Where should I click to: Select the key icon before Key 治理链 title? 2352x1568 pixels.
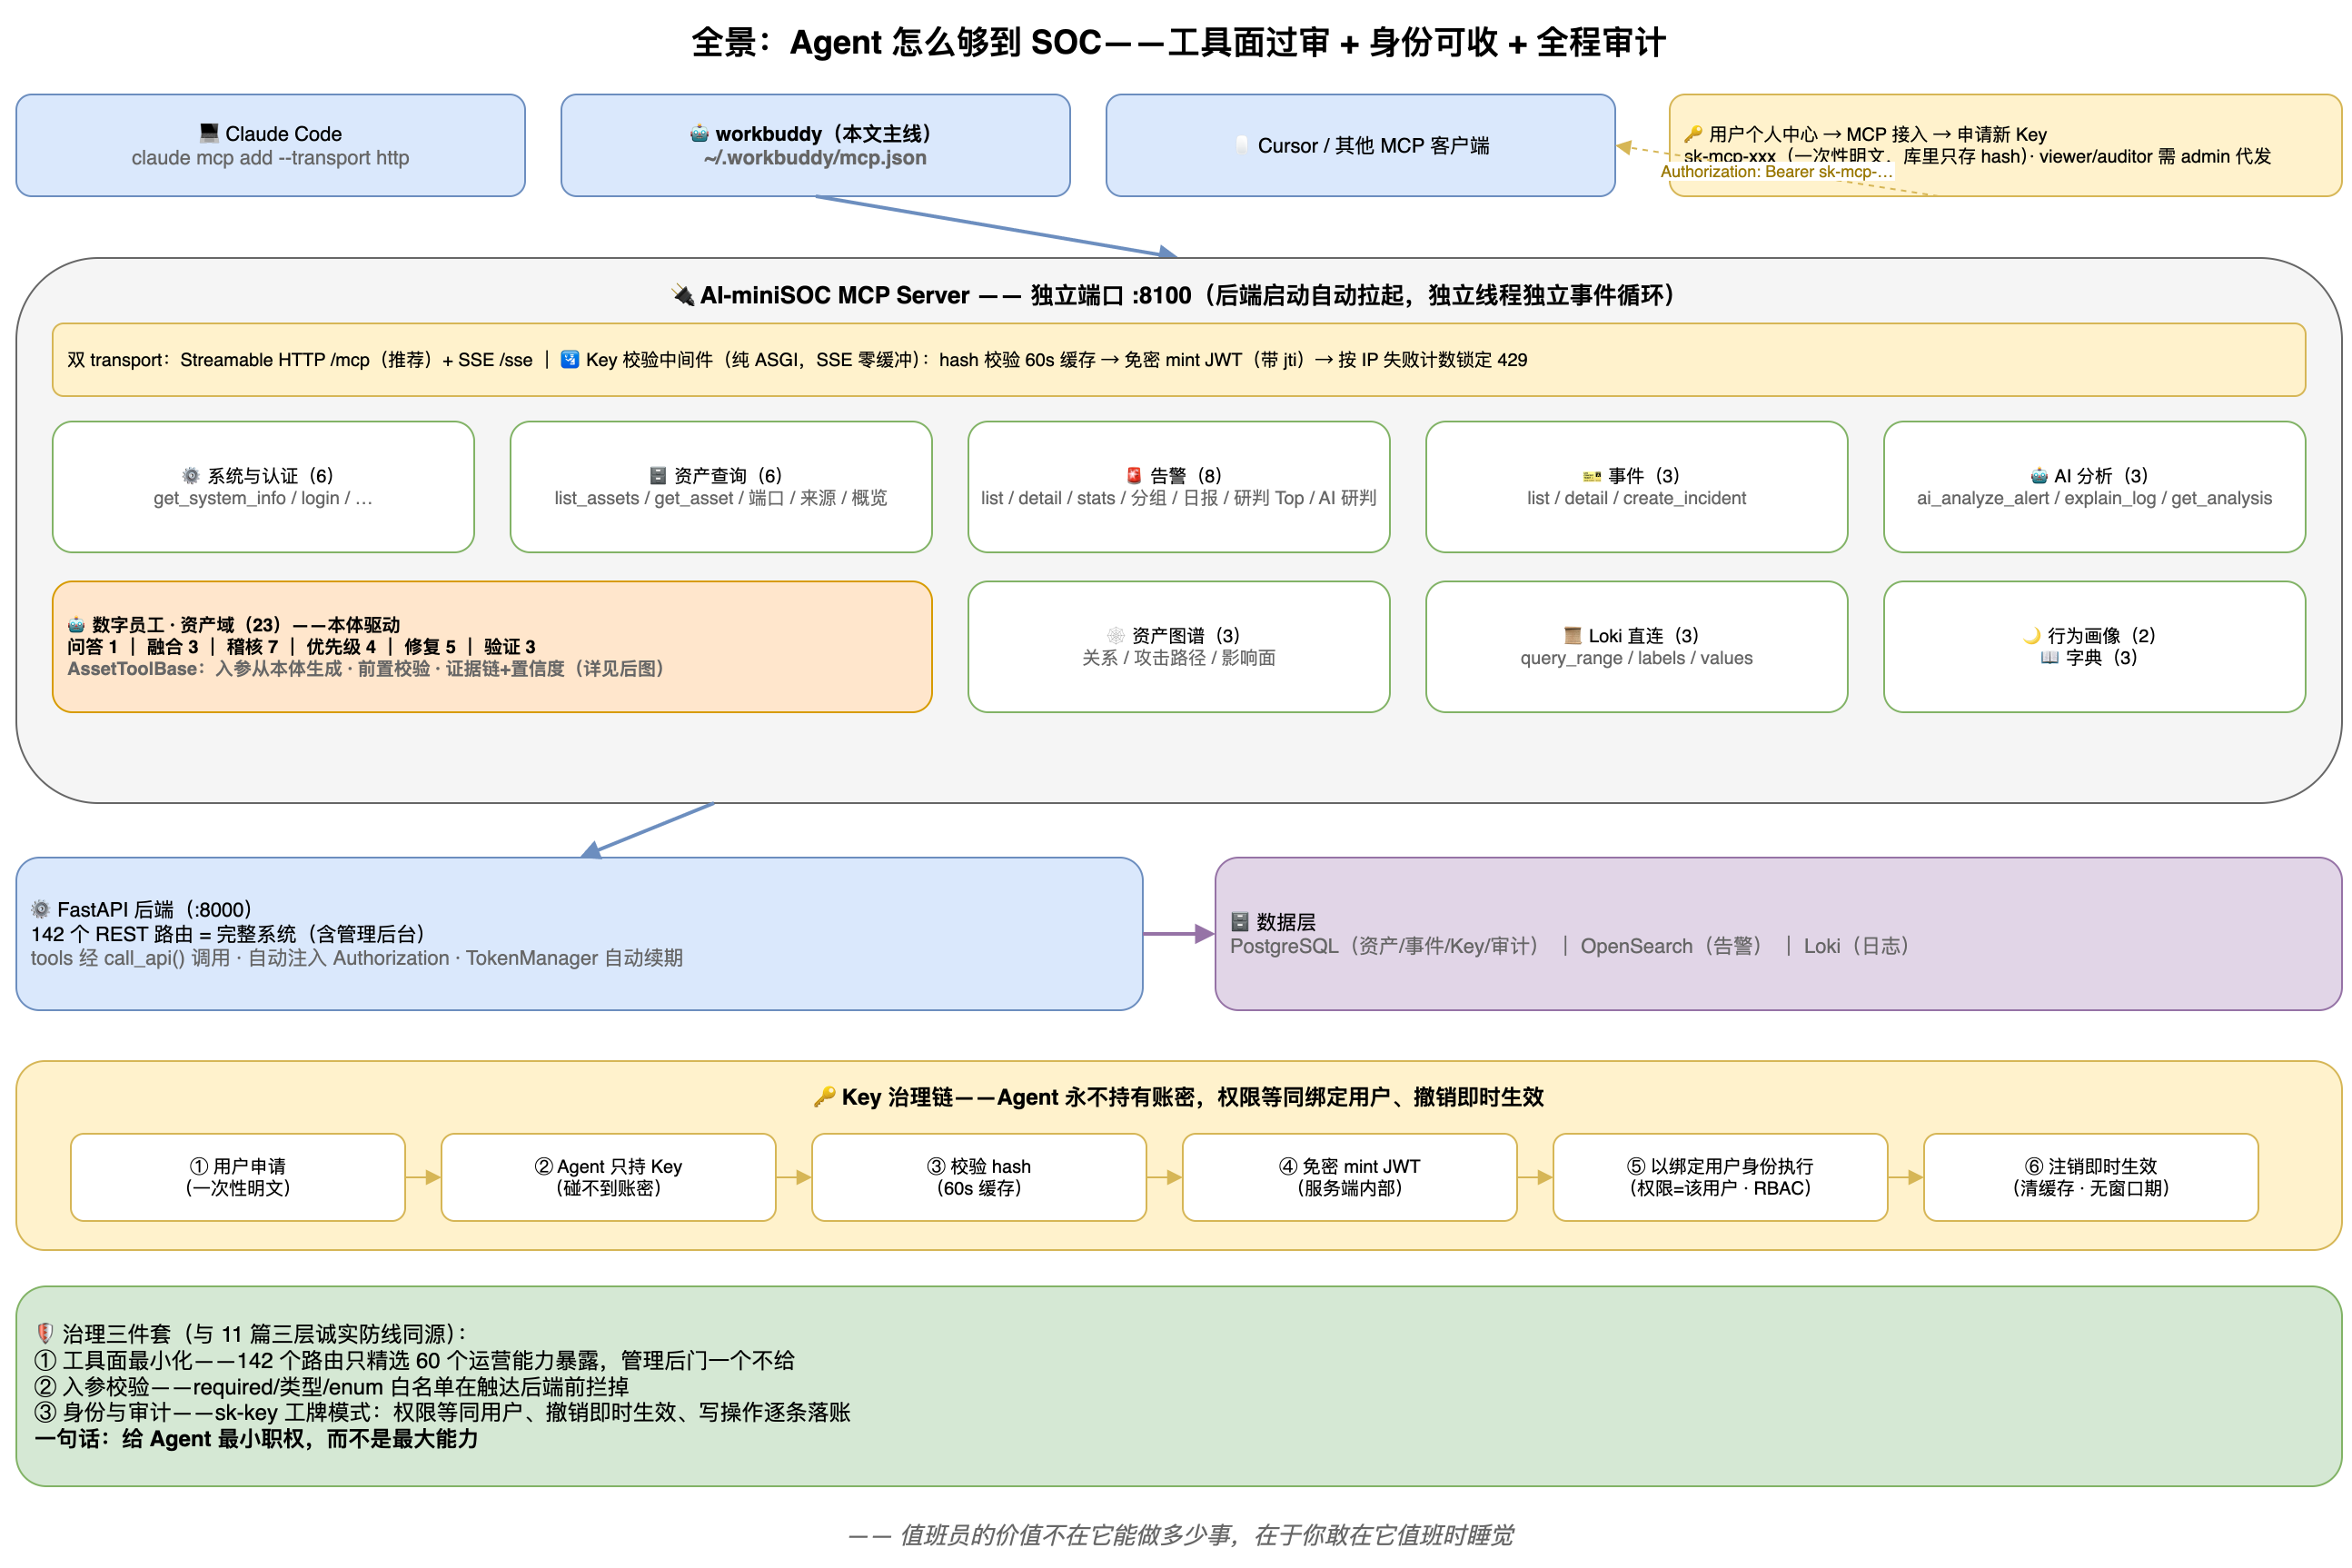[824, 1097]
